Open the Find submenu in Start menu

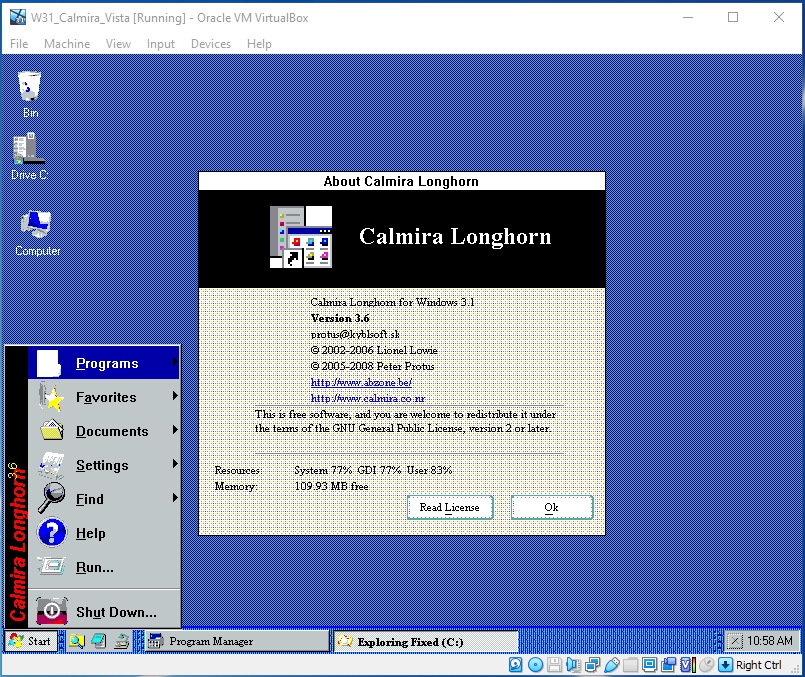click(104, 498)
